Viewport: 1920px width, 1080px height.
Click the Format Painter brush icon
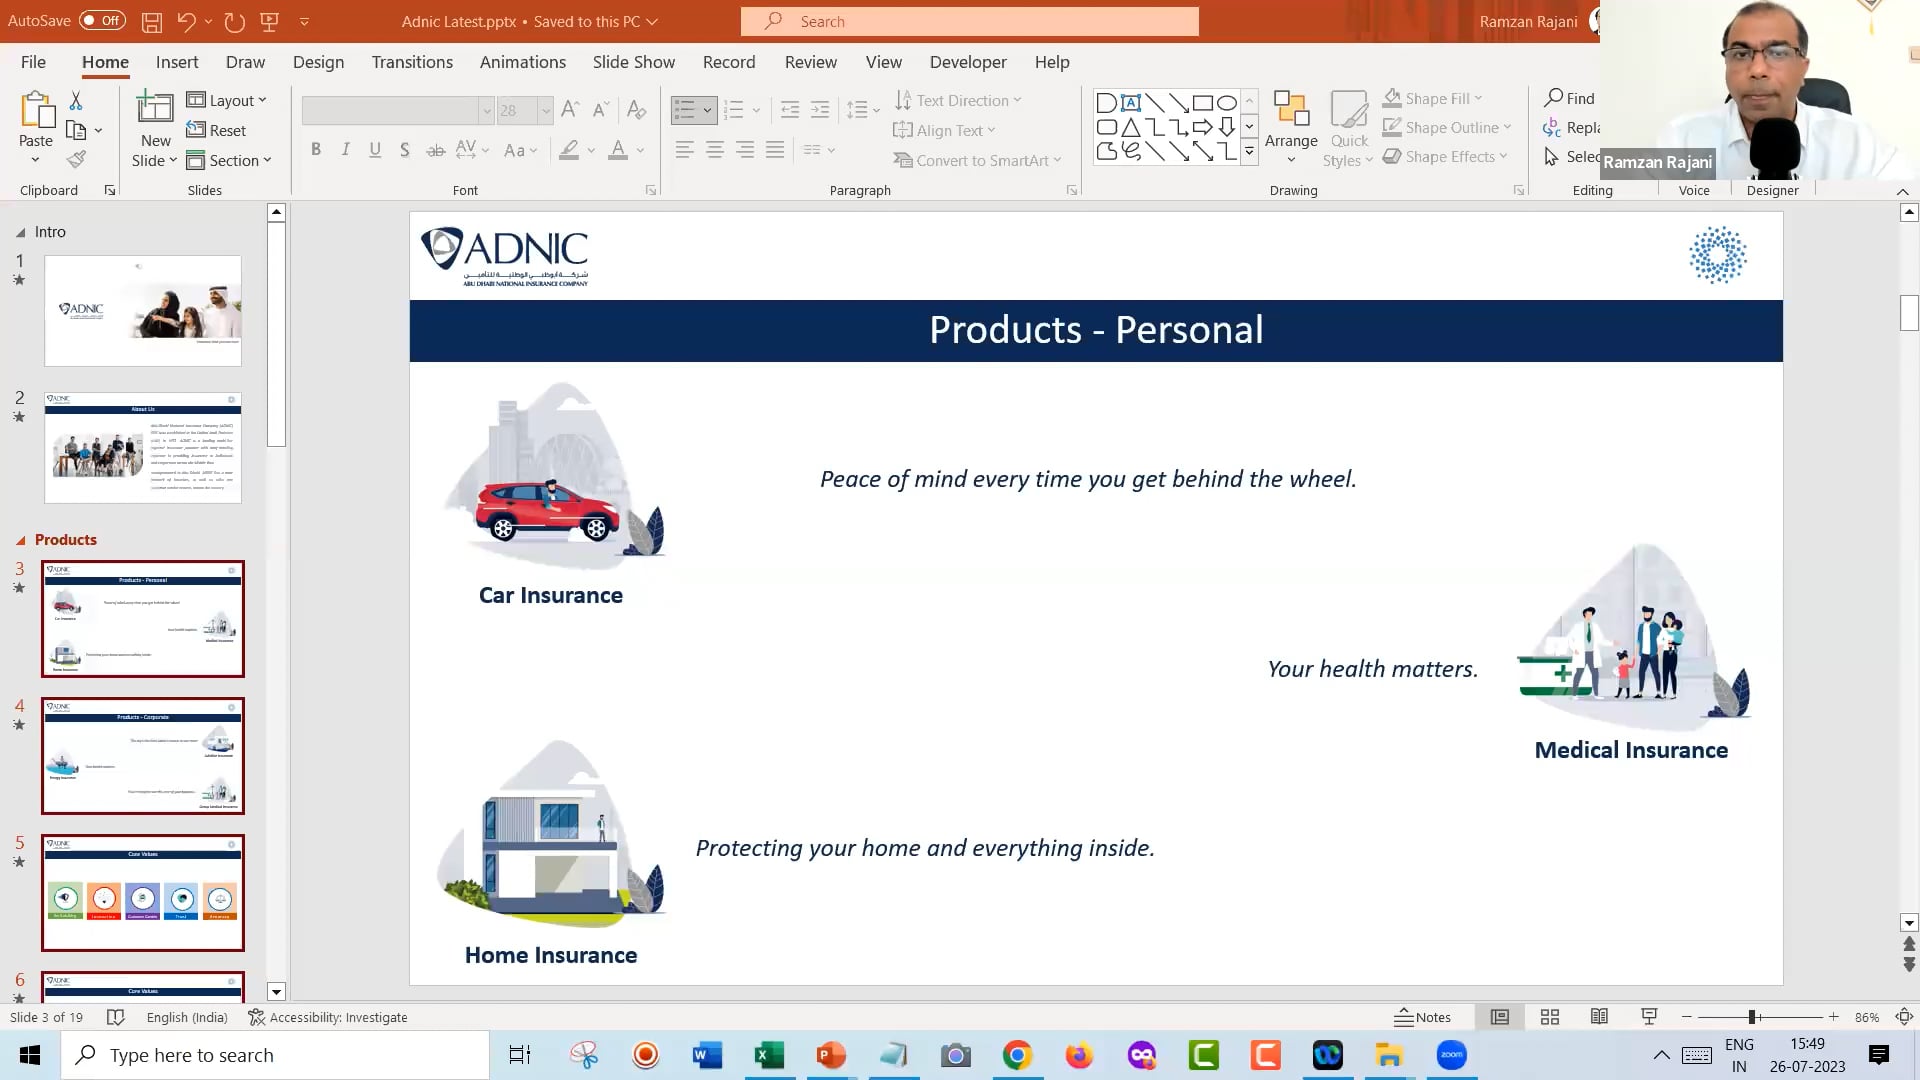tap(76, 159)
